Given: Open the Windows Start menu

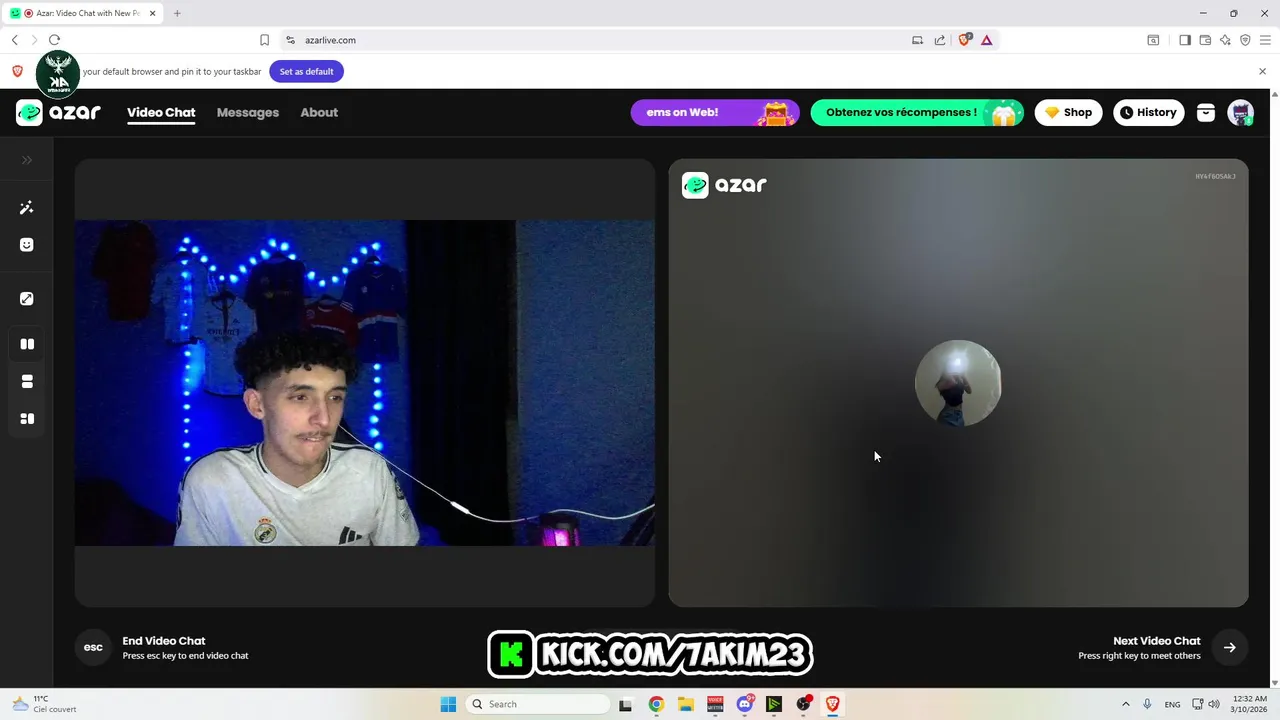Looking at the screenshot, I should 448,704.
